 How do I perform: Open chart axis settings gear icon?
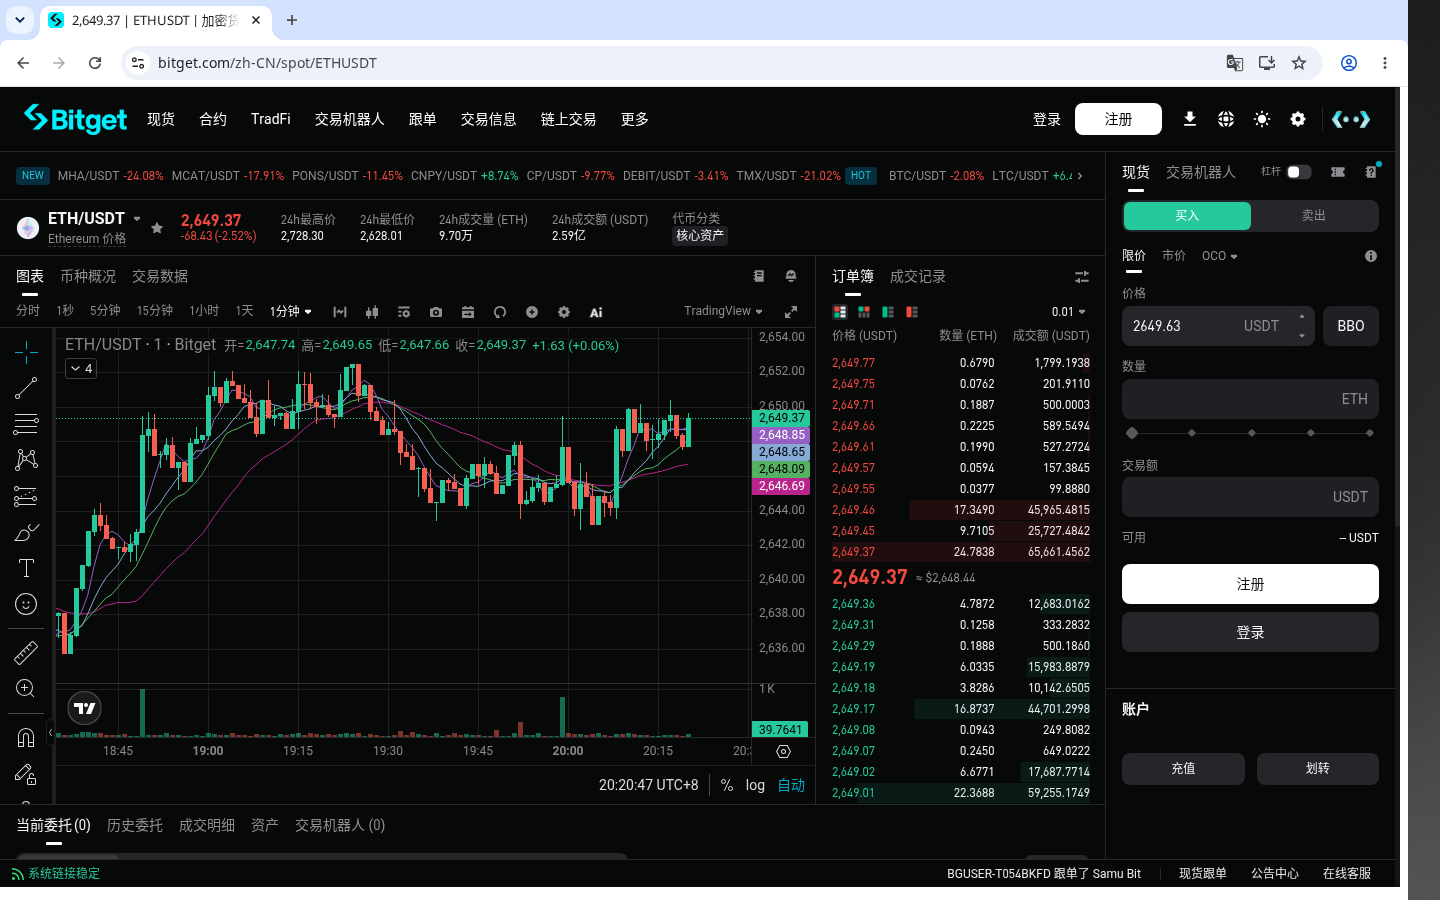point(783,751)
